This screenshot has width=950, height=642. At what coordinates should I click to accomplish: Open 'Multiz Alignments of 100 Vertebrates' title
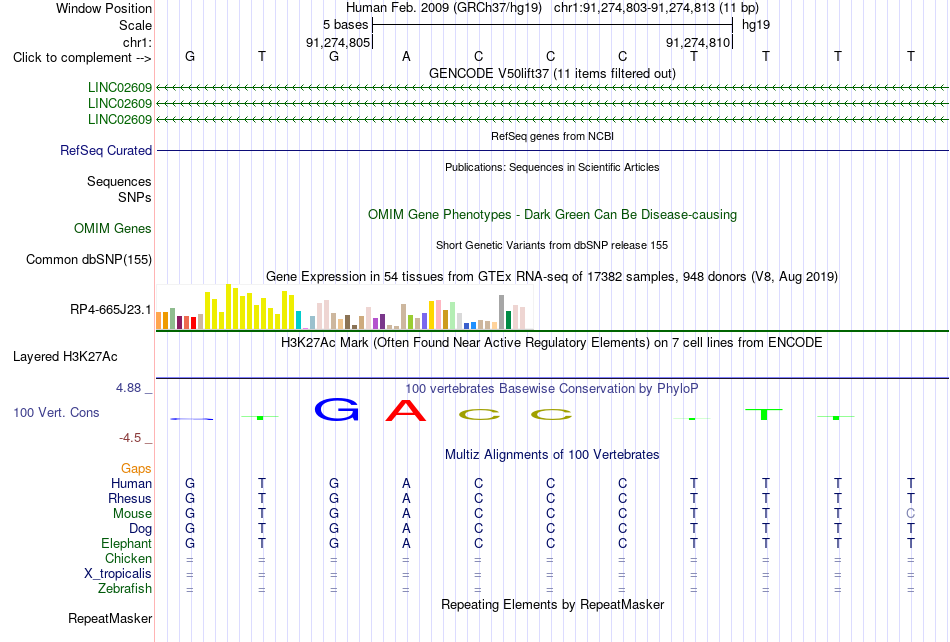[552, 454]
